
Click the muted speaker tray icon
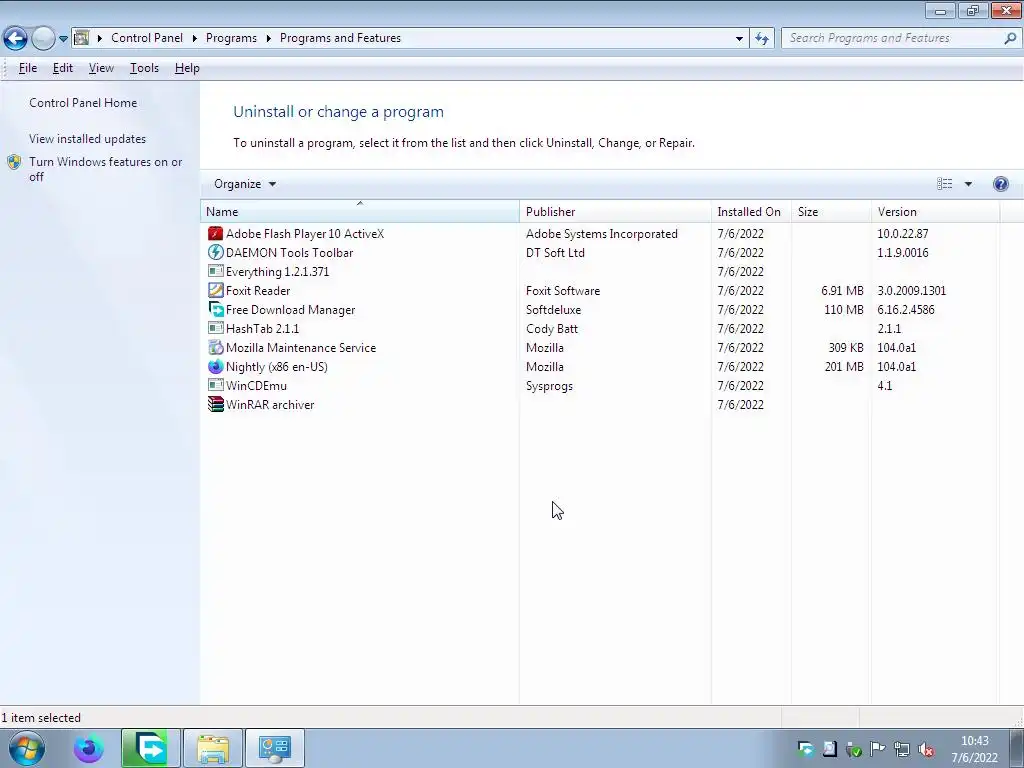coord(926,749)
